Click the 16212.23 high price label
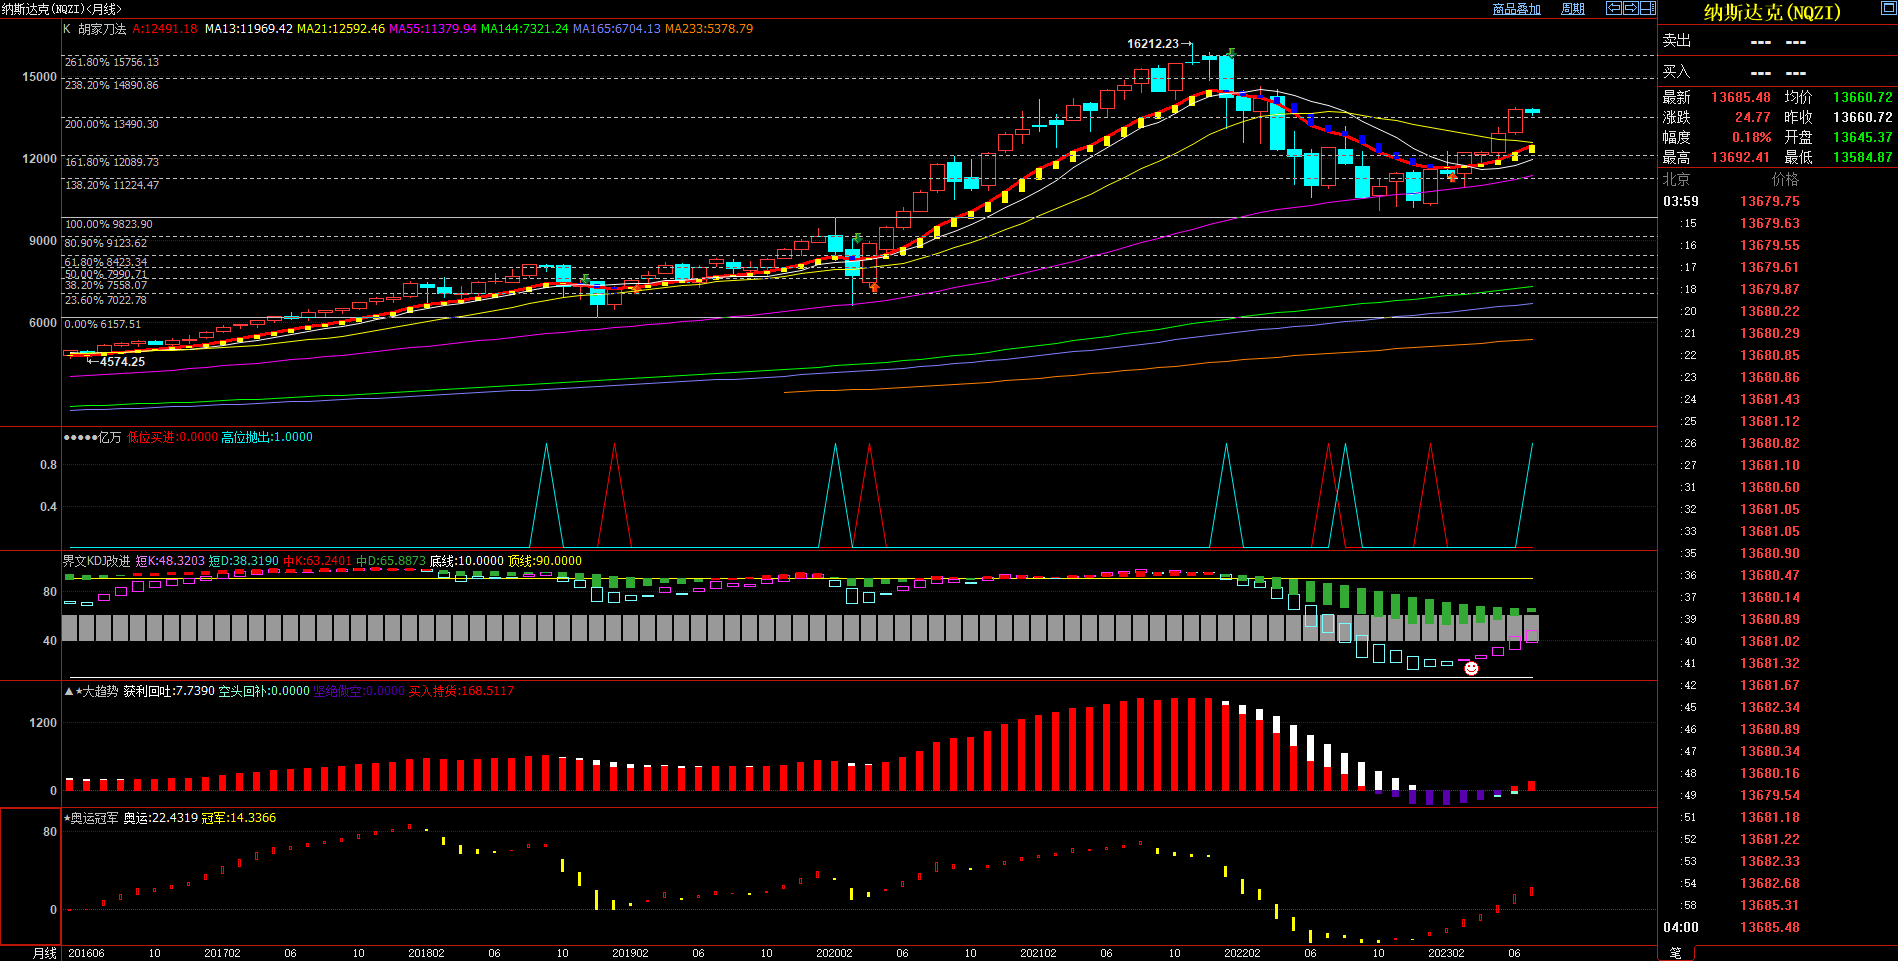This screenshot has width=1898, height=961. coord(1153,44)
